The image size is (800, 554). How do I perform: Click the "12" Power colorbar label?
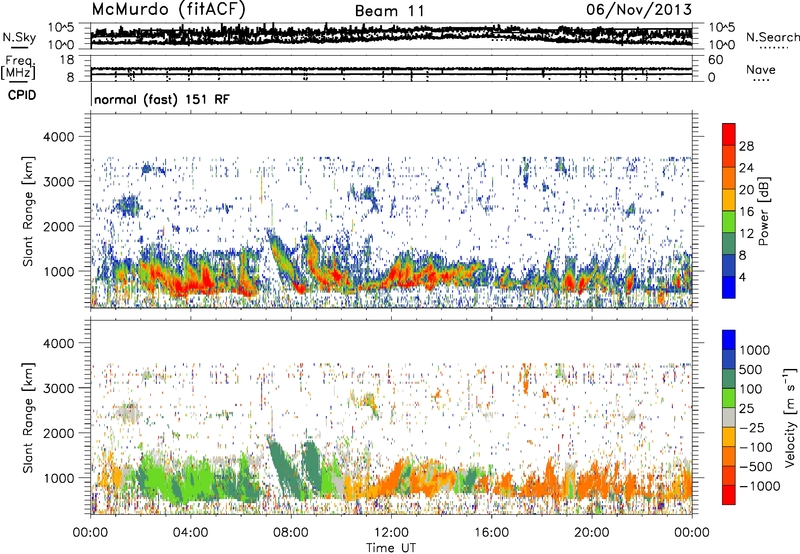(x=746, y=234)
